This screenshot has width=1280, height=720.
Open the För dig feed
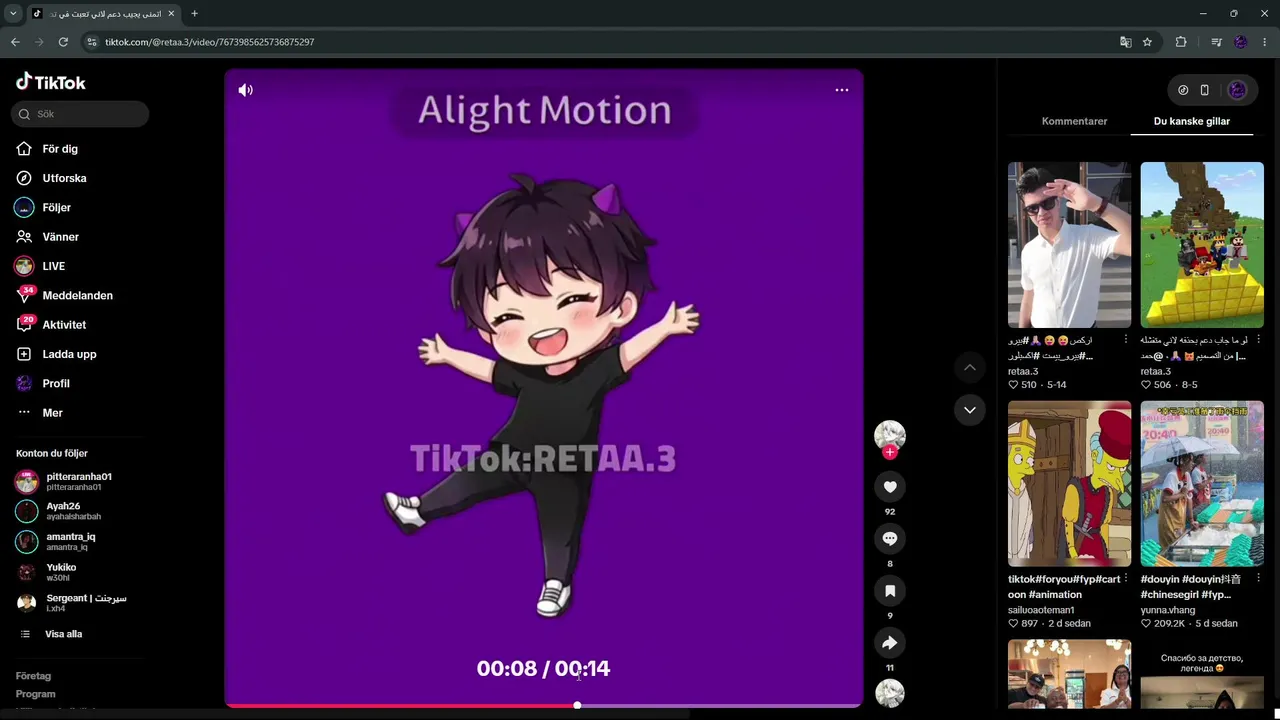coord(60,149)
